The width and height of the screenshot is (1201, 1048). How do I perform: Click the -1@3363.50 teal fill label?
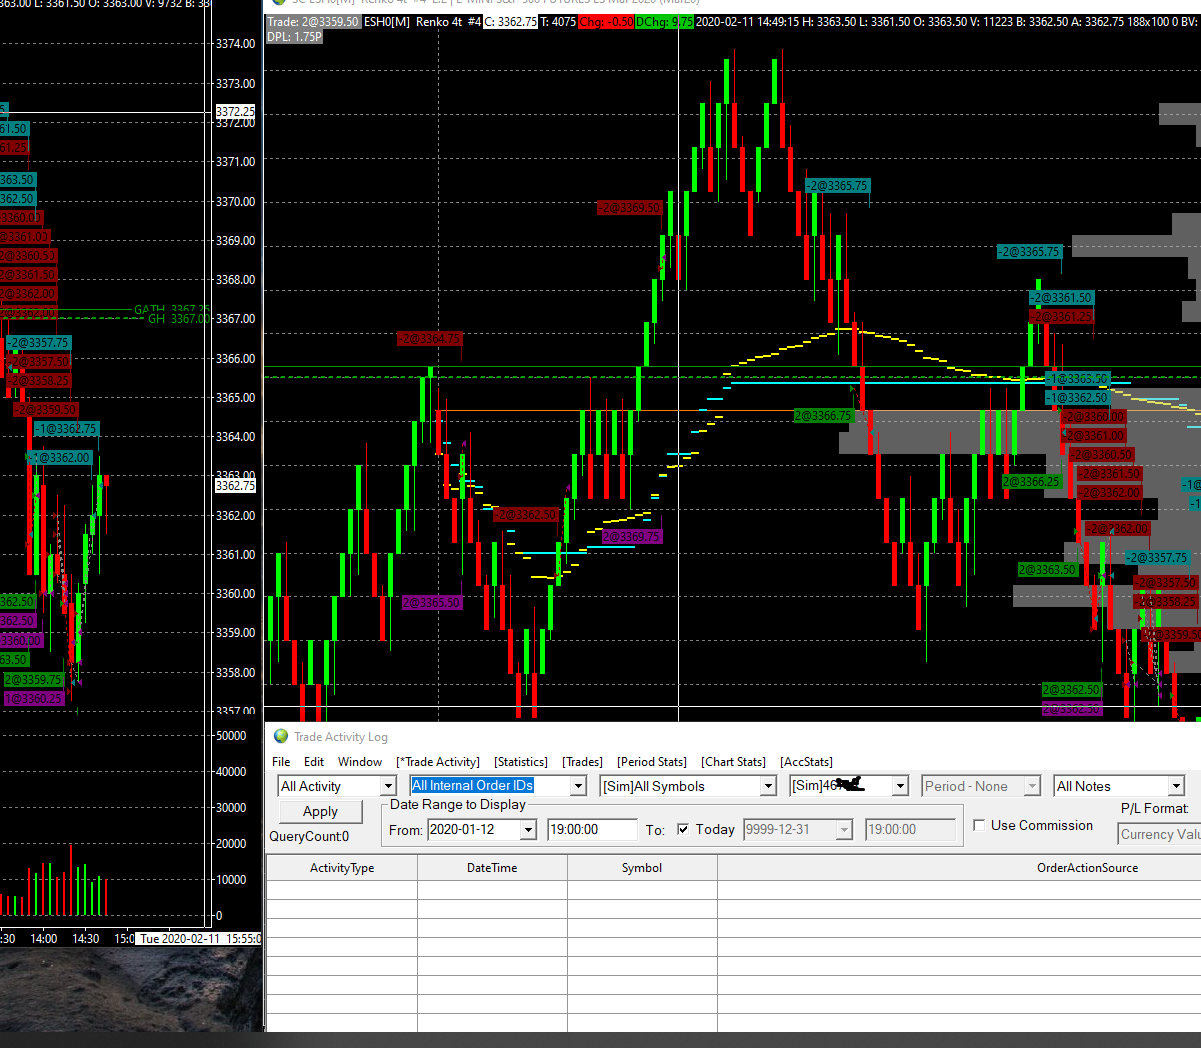click(1078, 379)
